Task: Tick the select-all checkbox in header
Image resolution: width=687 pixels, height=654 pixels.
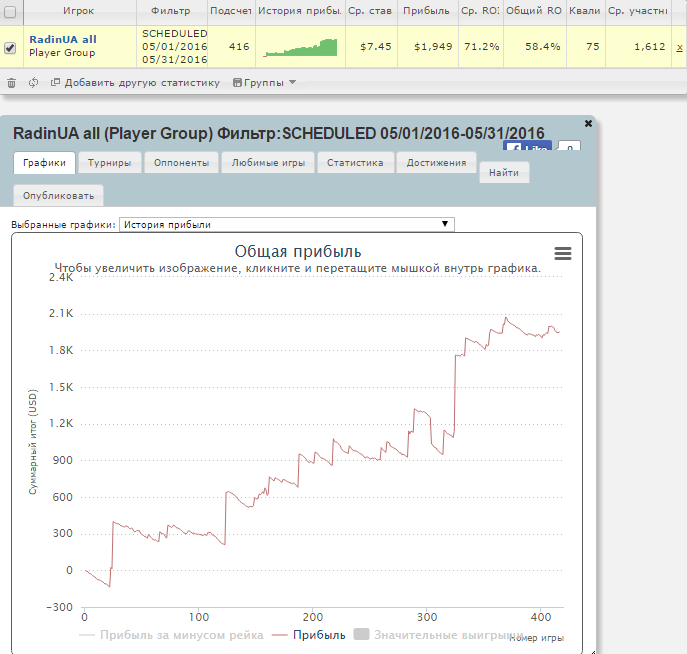Action: coord(10,12)
